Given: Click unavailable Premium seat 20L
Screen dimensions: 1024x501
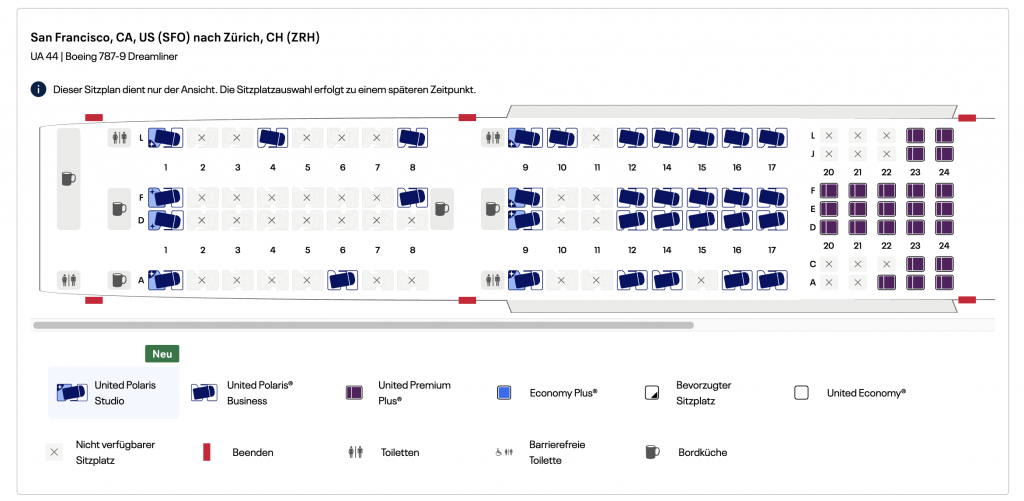Looking at the screenshot, I should pos(829,136).
